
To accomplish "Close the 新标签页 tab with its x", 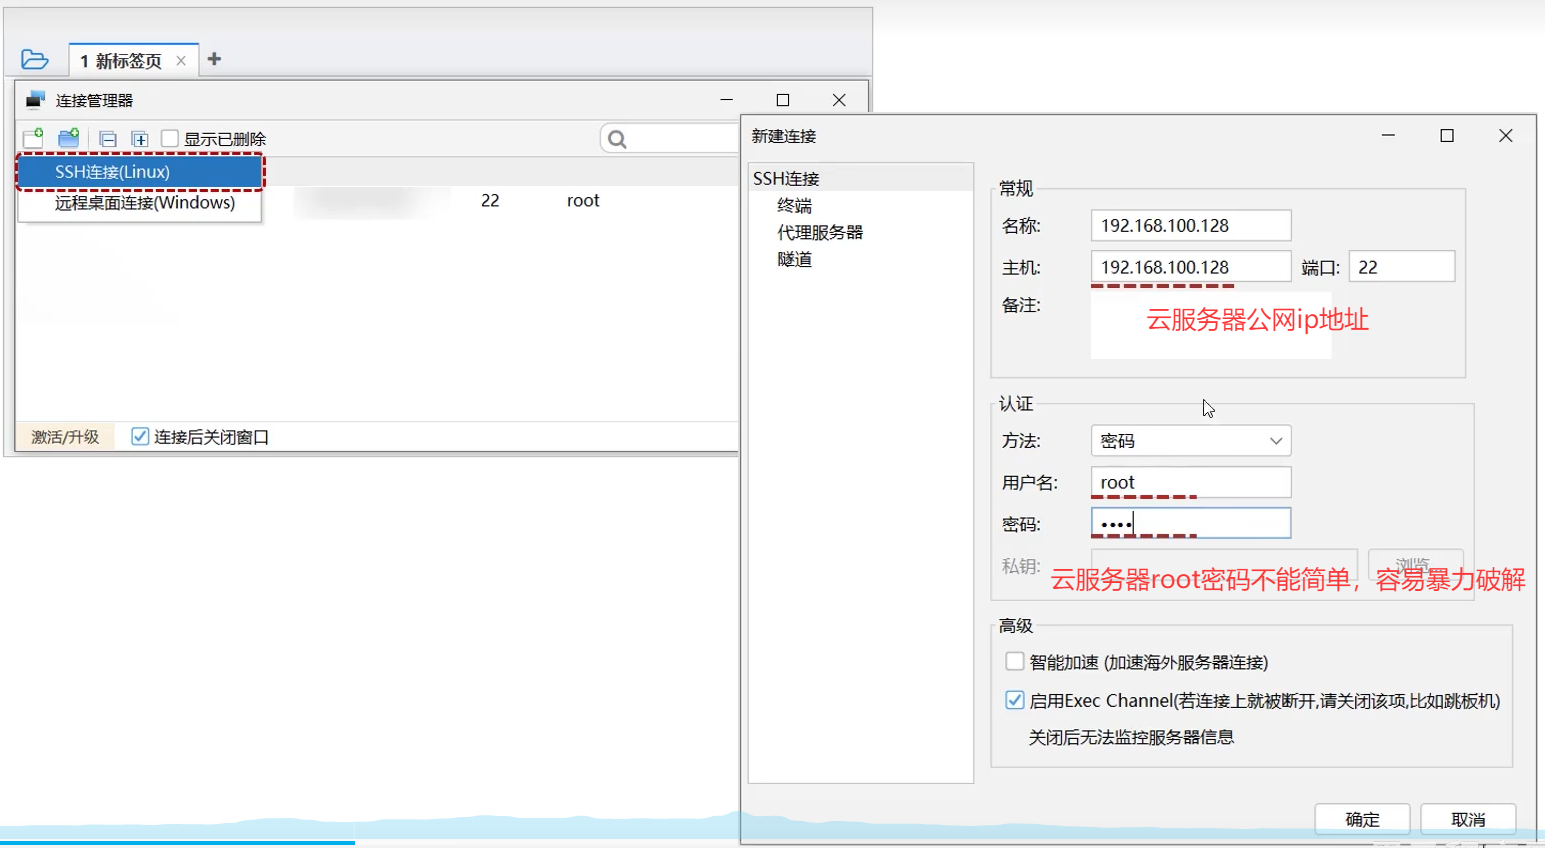I will (x=181, y=61).
